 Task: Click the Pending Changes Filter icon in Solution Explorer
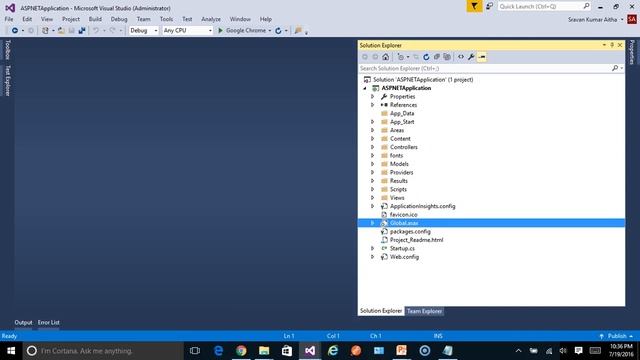(400, 57)
